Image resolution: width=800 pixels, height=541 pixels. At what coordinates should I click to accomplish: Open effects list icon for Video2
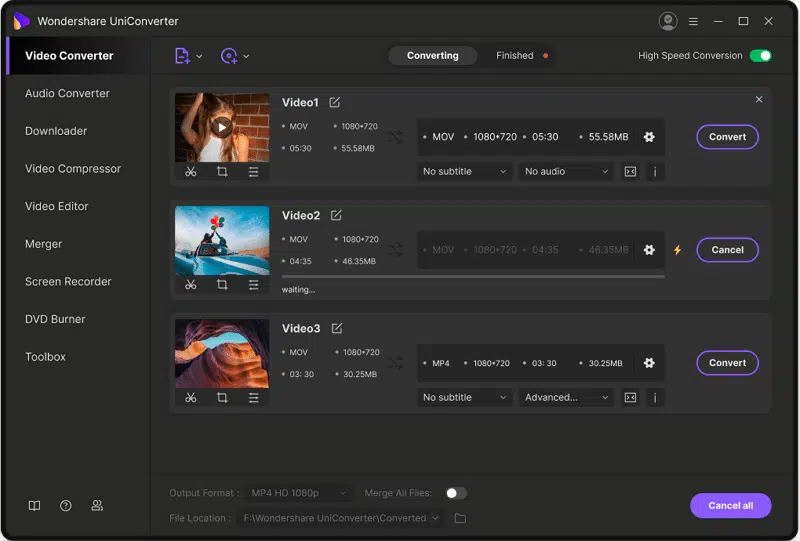pyautogui.click(x=254, y=284)
